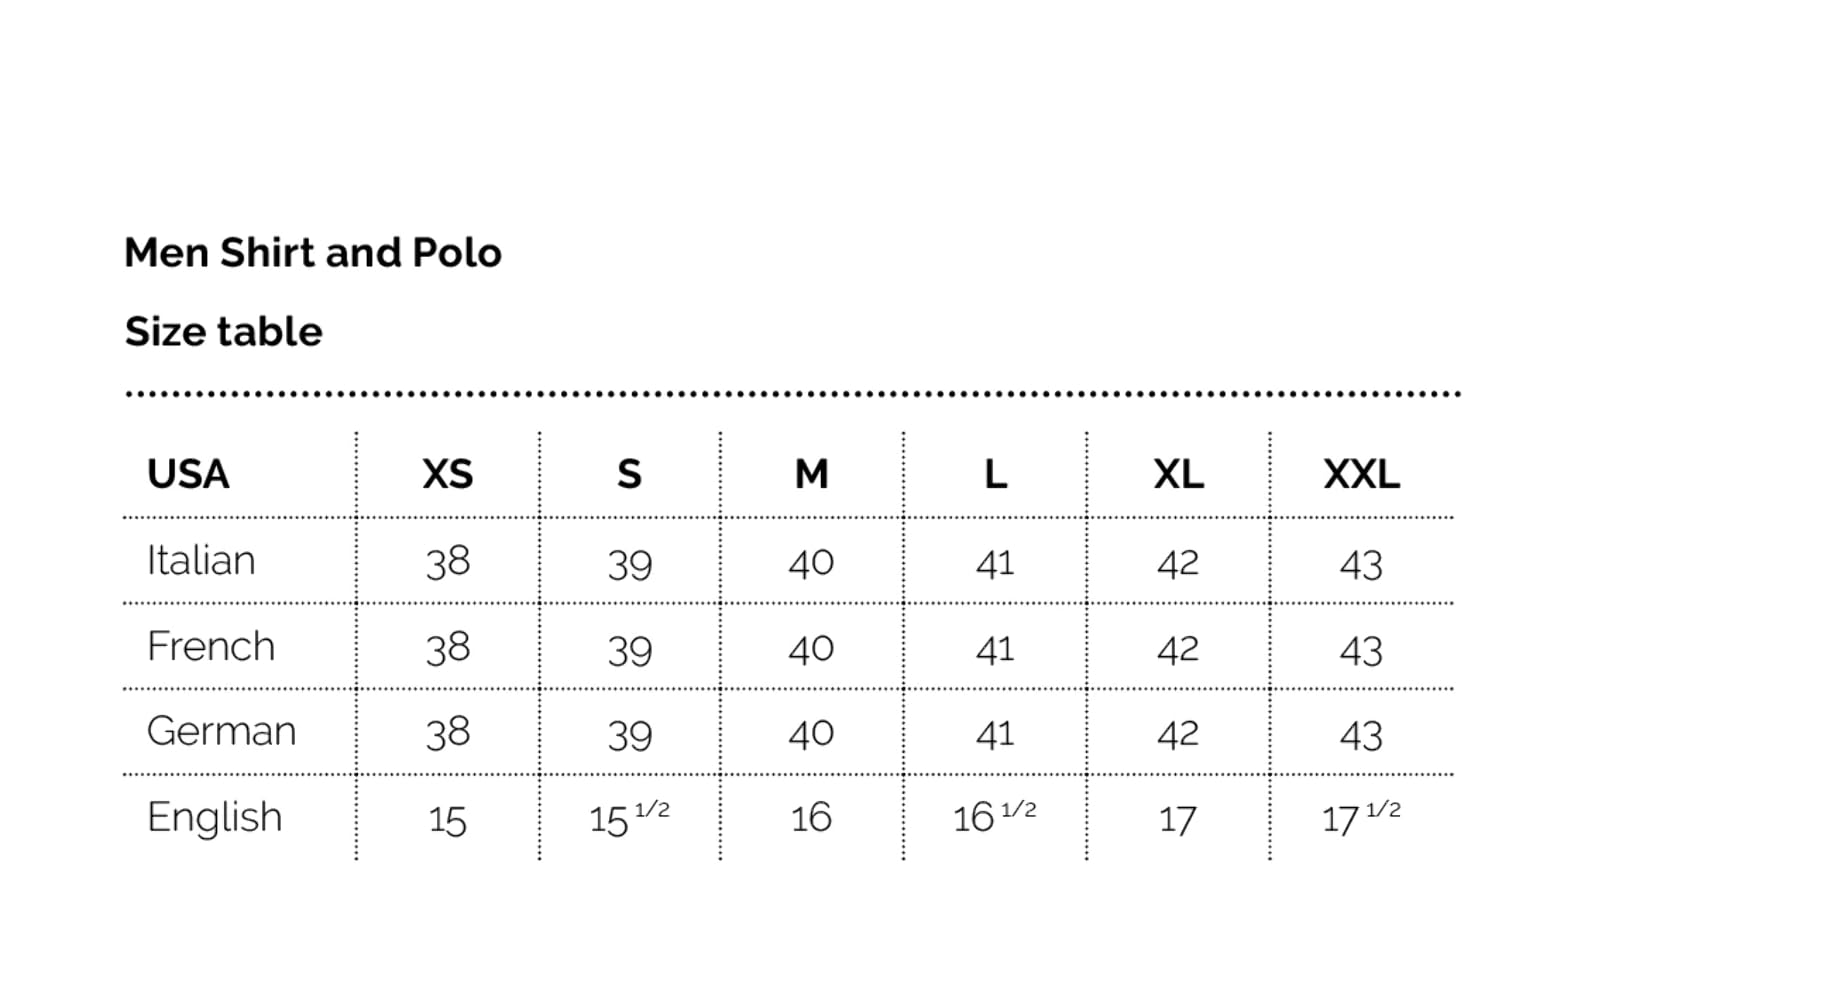Image resolution: width=1832 pixels, height=1000 pixels.
Task: Click French size 40 under M
Action: tap(811, 649)
